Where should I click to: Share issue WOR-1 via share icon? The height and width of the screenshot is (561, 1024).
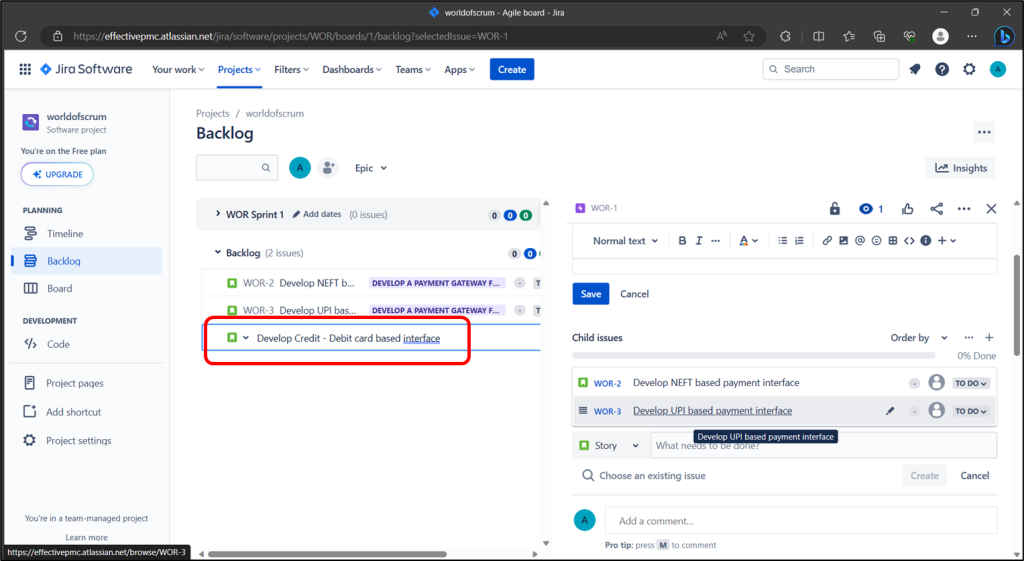tap(936, 209)
